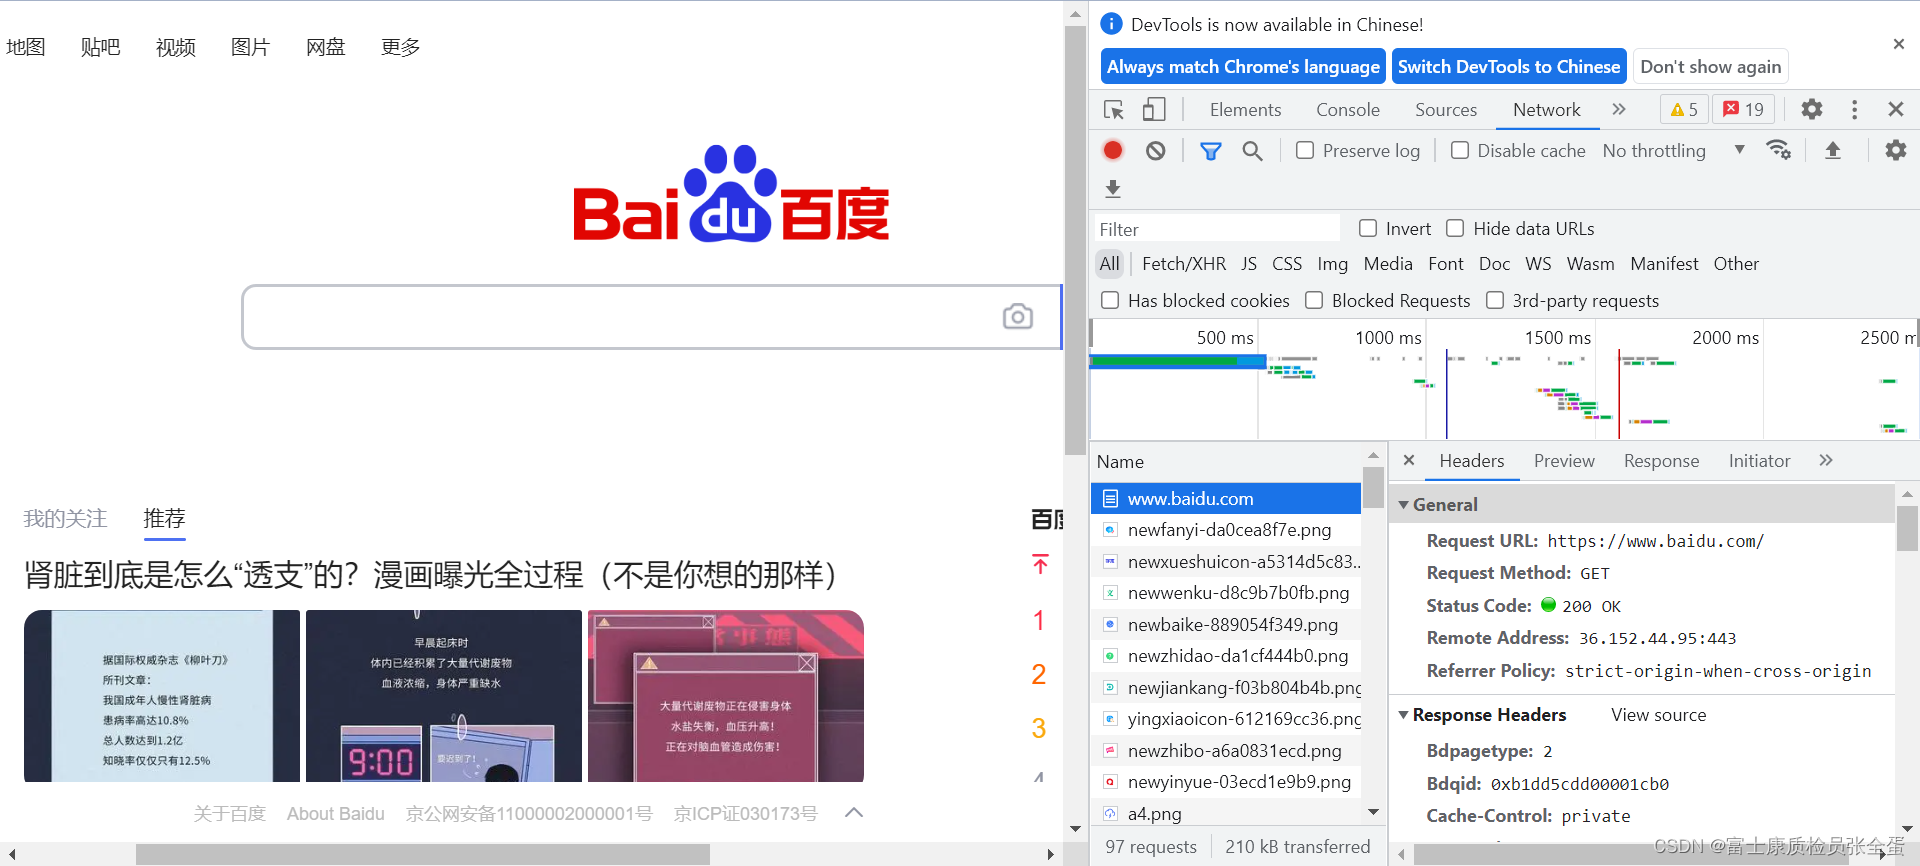Select the www.baidu.com request row

pyautogui.click(x=1226, y=498)
